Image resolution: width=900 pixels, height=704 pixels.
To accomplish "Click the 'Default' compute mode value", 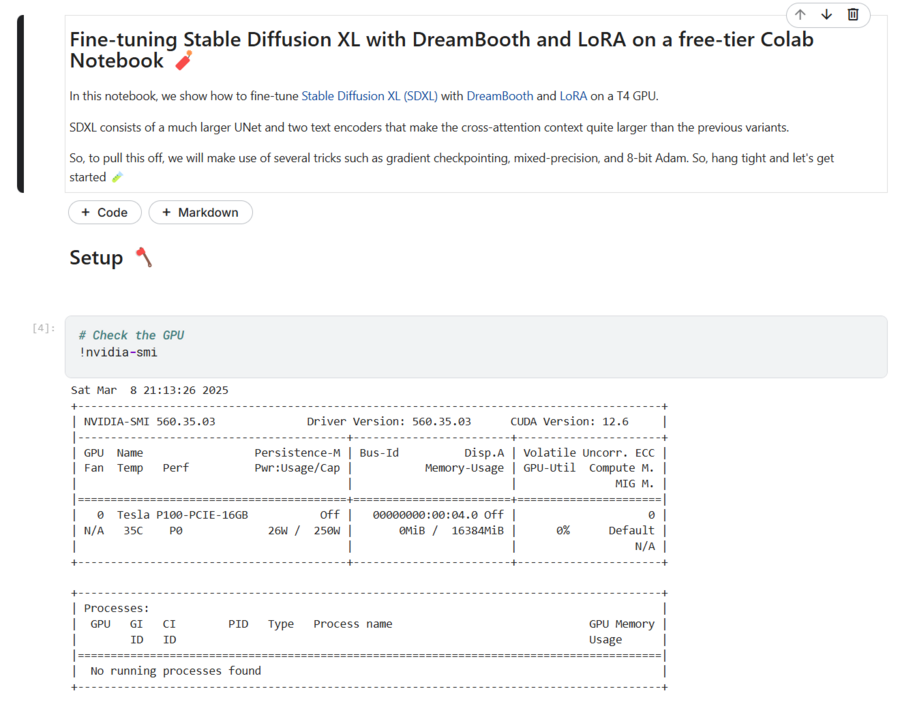I will pyautogui.click(x=631, y=531).
